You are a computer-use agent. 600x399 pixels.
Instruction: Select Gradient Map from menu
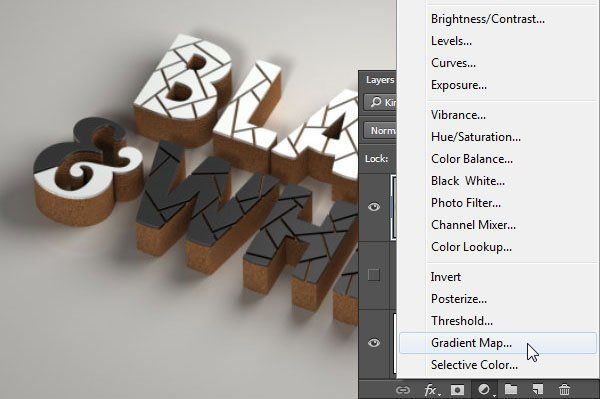[x=498, y=343]
